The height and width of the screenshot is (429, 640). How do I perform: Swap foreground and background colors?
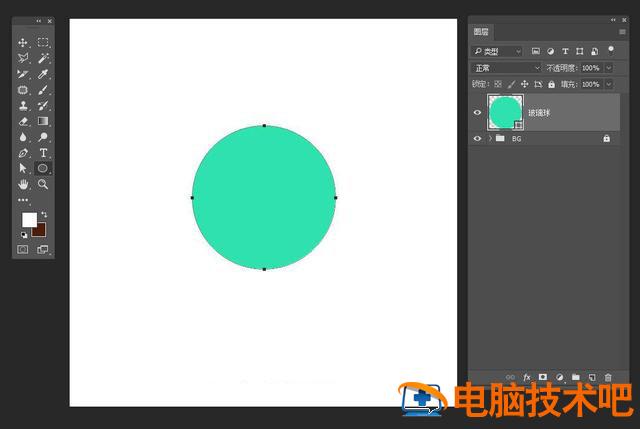pyautogui.click(x=44, y=214)
